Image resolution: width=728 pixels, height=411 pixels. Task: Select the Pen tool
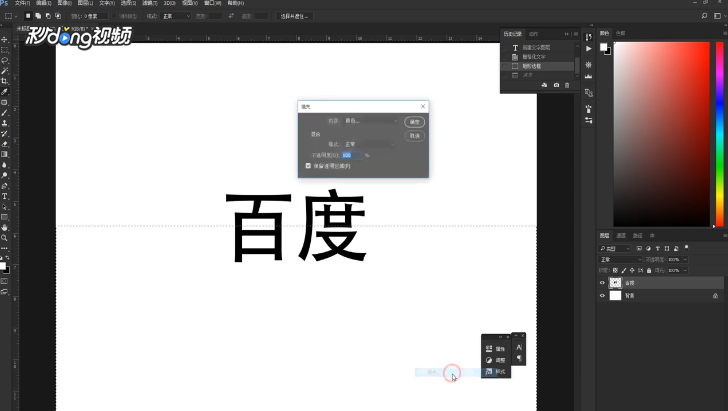point(5,186)
